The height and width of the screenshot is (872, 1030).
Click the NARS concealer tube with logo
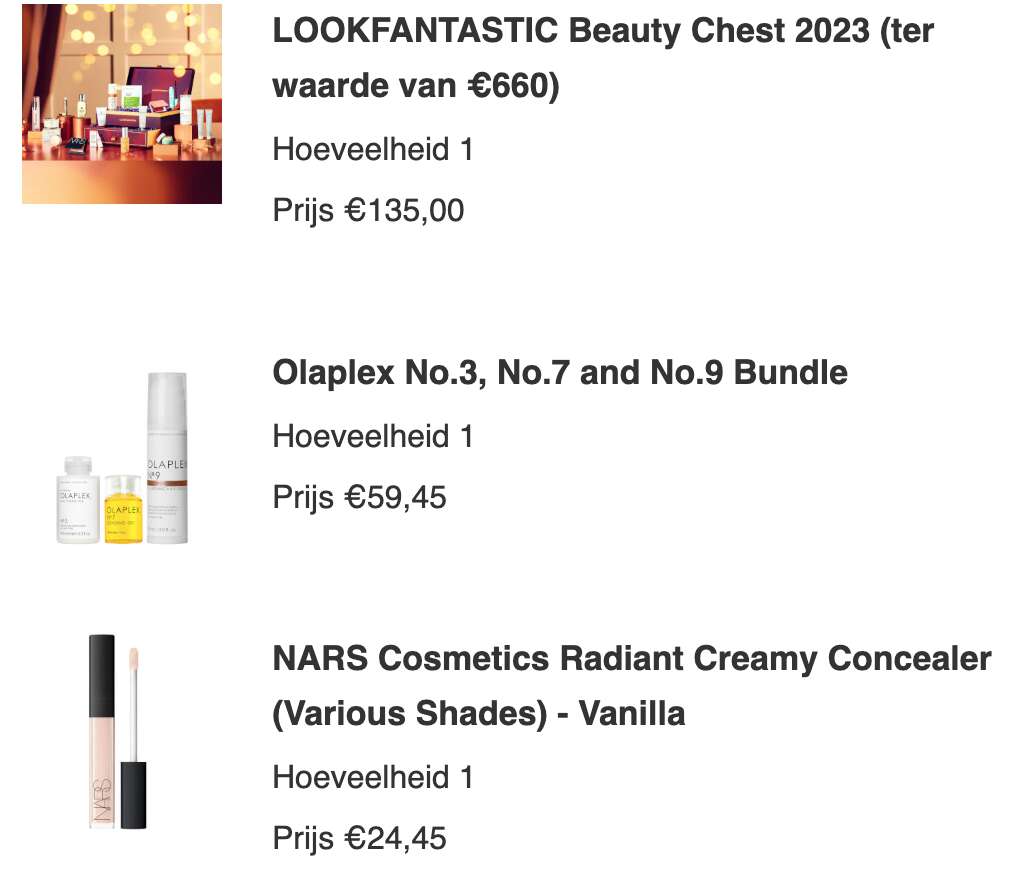tap(102, 731)
